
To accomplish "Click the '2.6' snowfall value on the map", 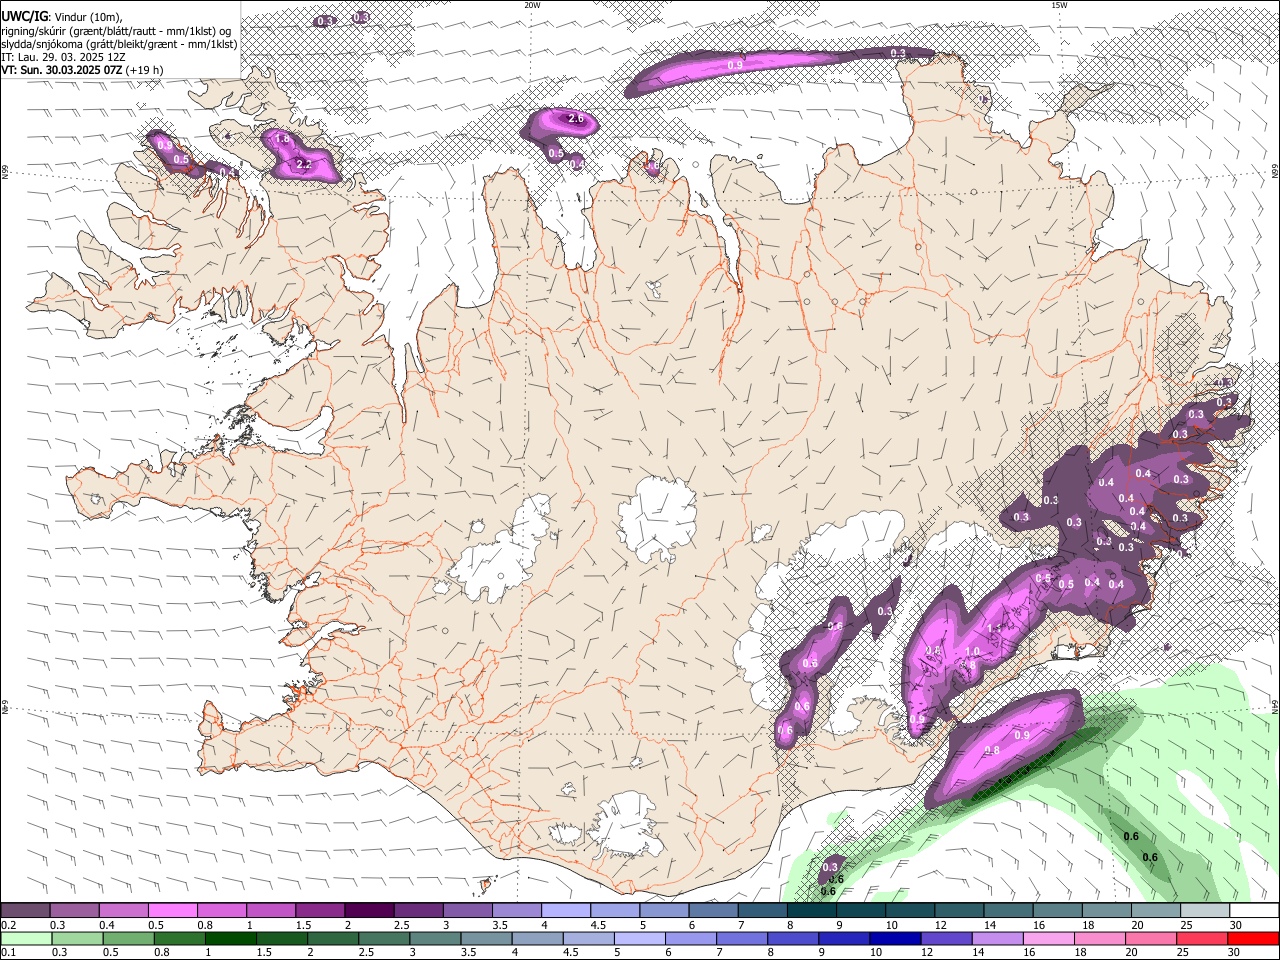I will 575,119.
